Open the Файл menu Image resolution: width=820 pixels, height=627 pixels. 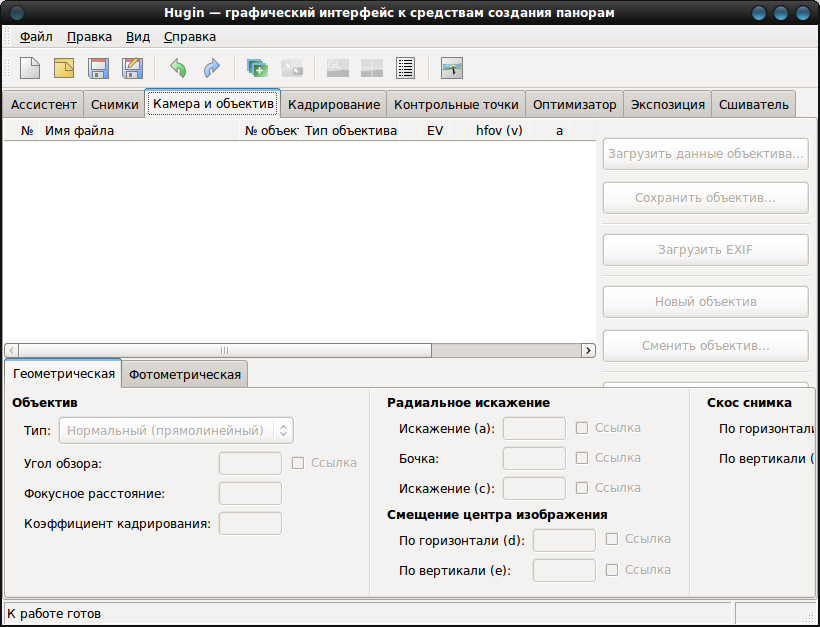tap(36, 37)
